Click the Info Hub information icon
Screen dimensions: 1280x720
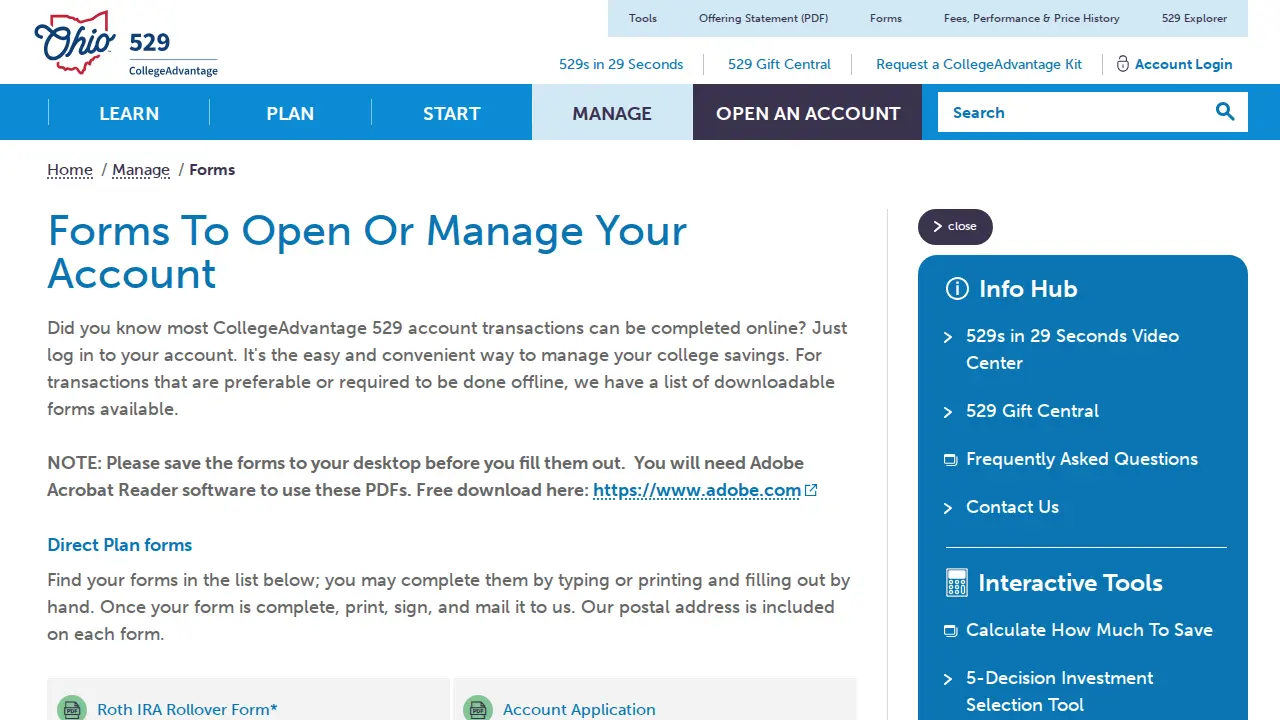[x=957, y=289]
